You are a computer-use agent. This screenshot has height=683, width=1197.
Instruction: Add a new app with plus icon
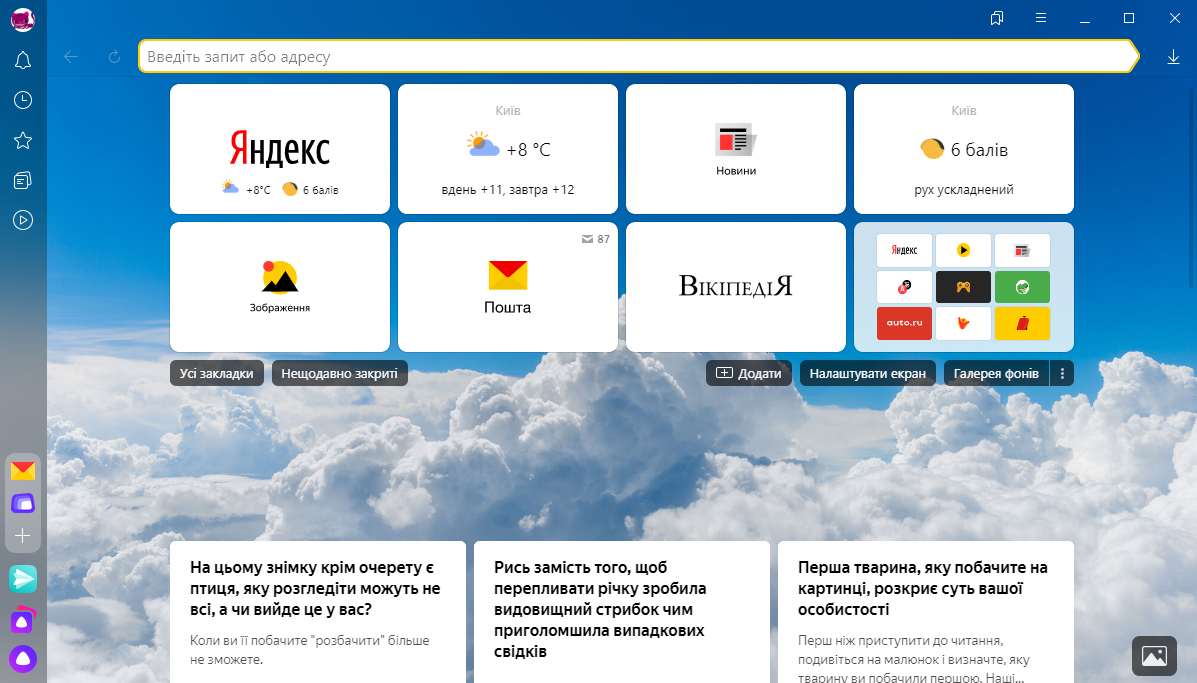23,536
